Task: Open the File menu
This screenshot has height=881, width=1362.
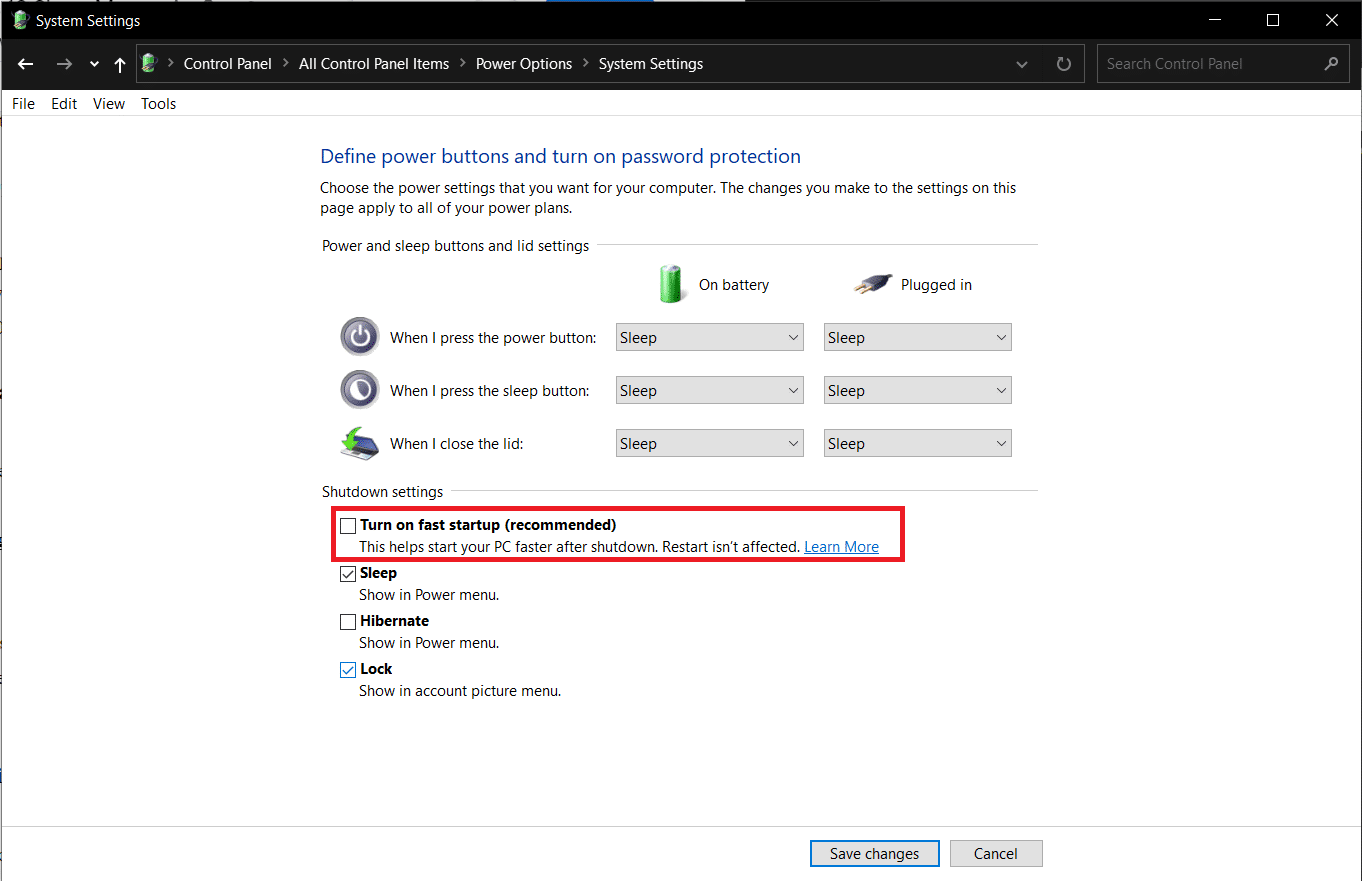Action: (23, 104)
